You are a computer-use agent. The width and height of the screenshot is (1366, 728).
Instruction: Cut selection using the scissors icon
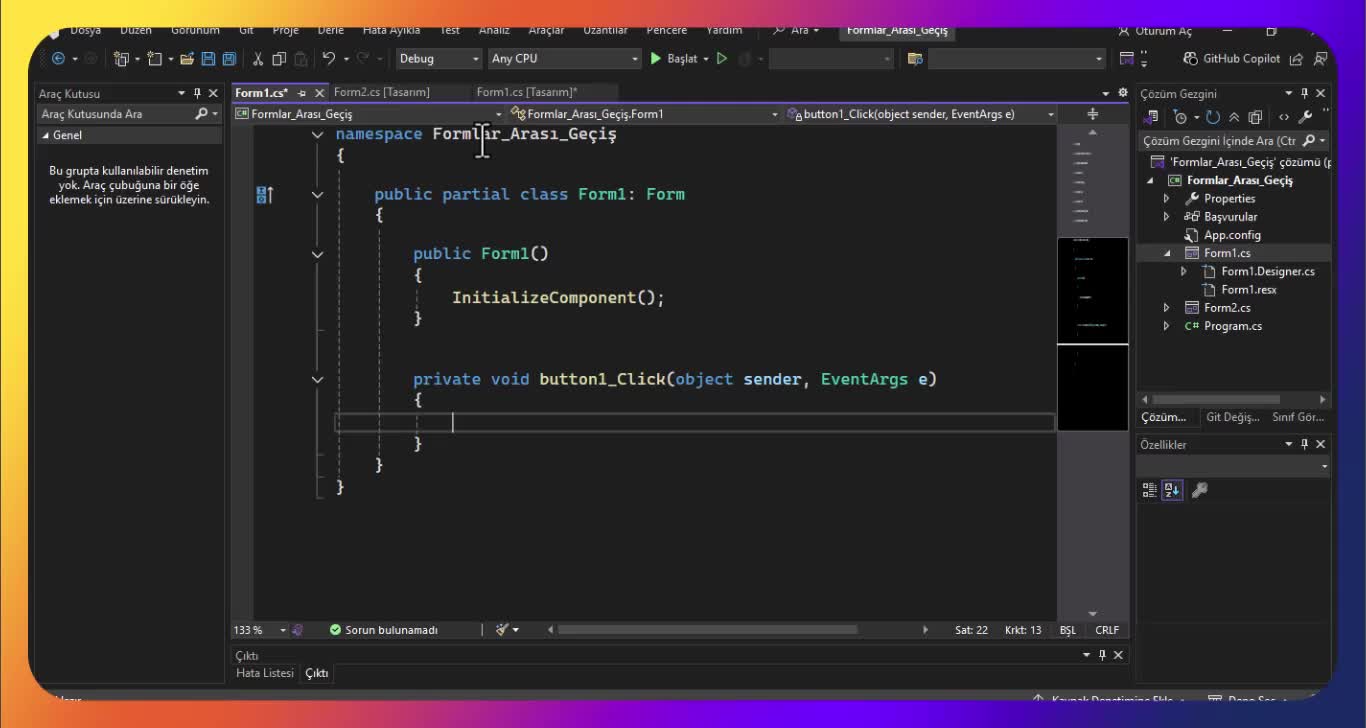tap(258, 59)
